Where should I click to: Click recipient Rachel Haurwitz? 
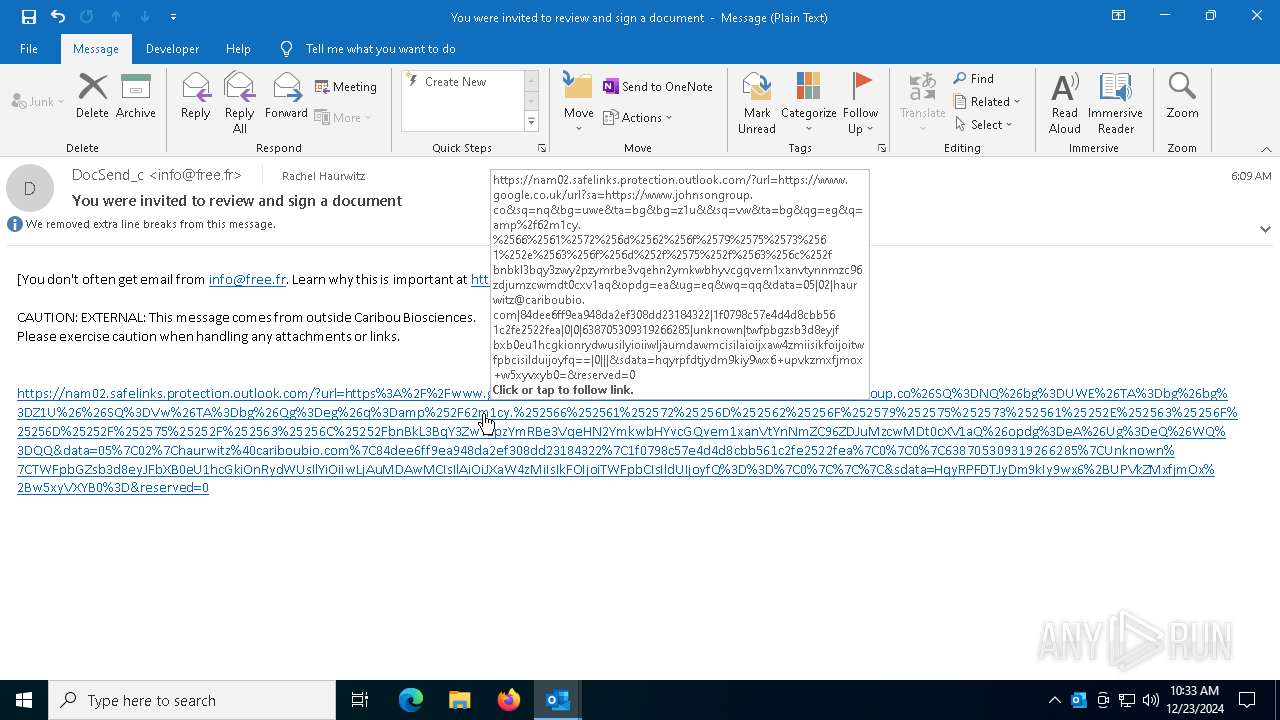323,176
